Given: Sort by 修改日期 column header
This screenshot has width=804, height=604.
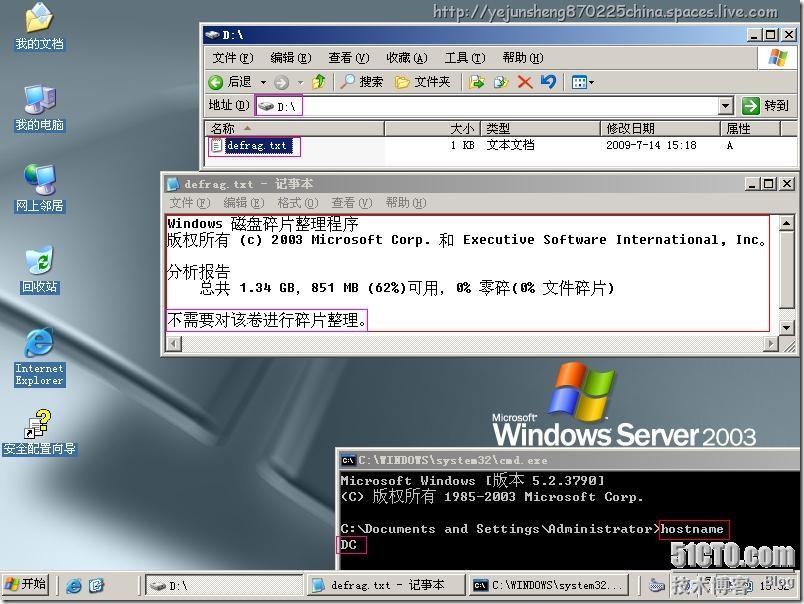Looking at the screenshot, I should (660, 128).
